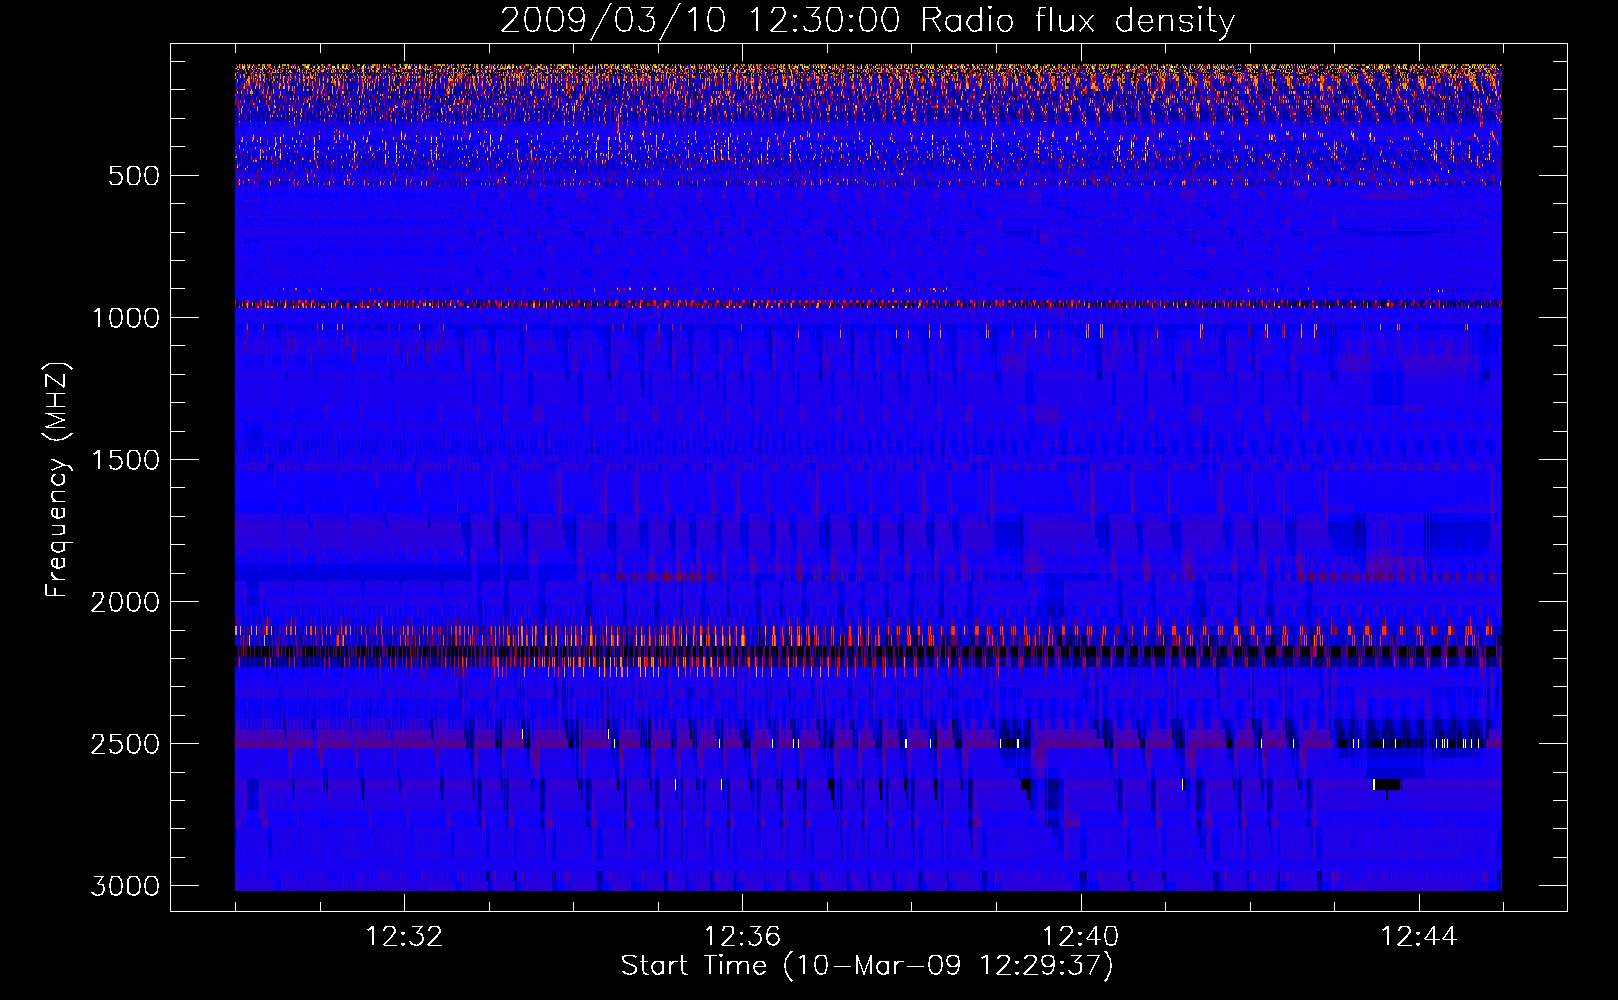Select the 12:40 time tick label

pos(1080,937)
